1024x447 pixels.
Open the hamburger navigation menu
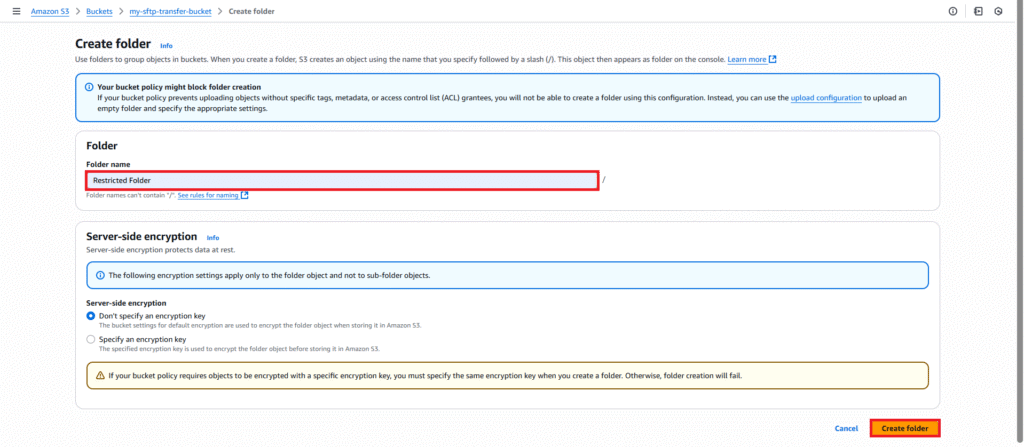[16, 11]
